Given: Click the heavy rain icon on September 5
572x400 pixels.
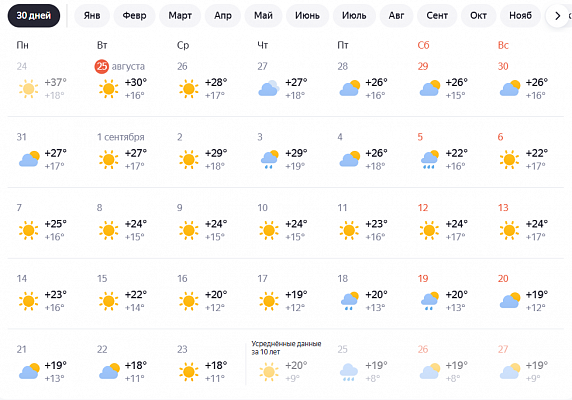Looking at the screenshot, I should coord(429,159).
